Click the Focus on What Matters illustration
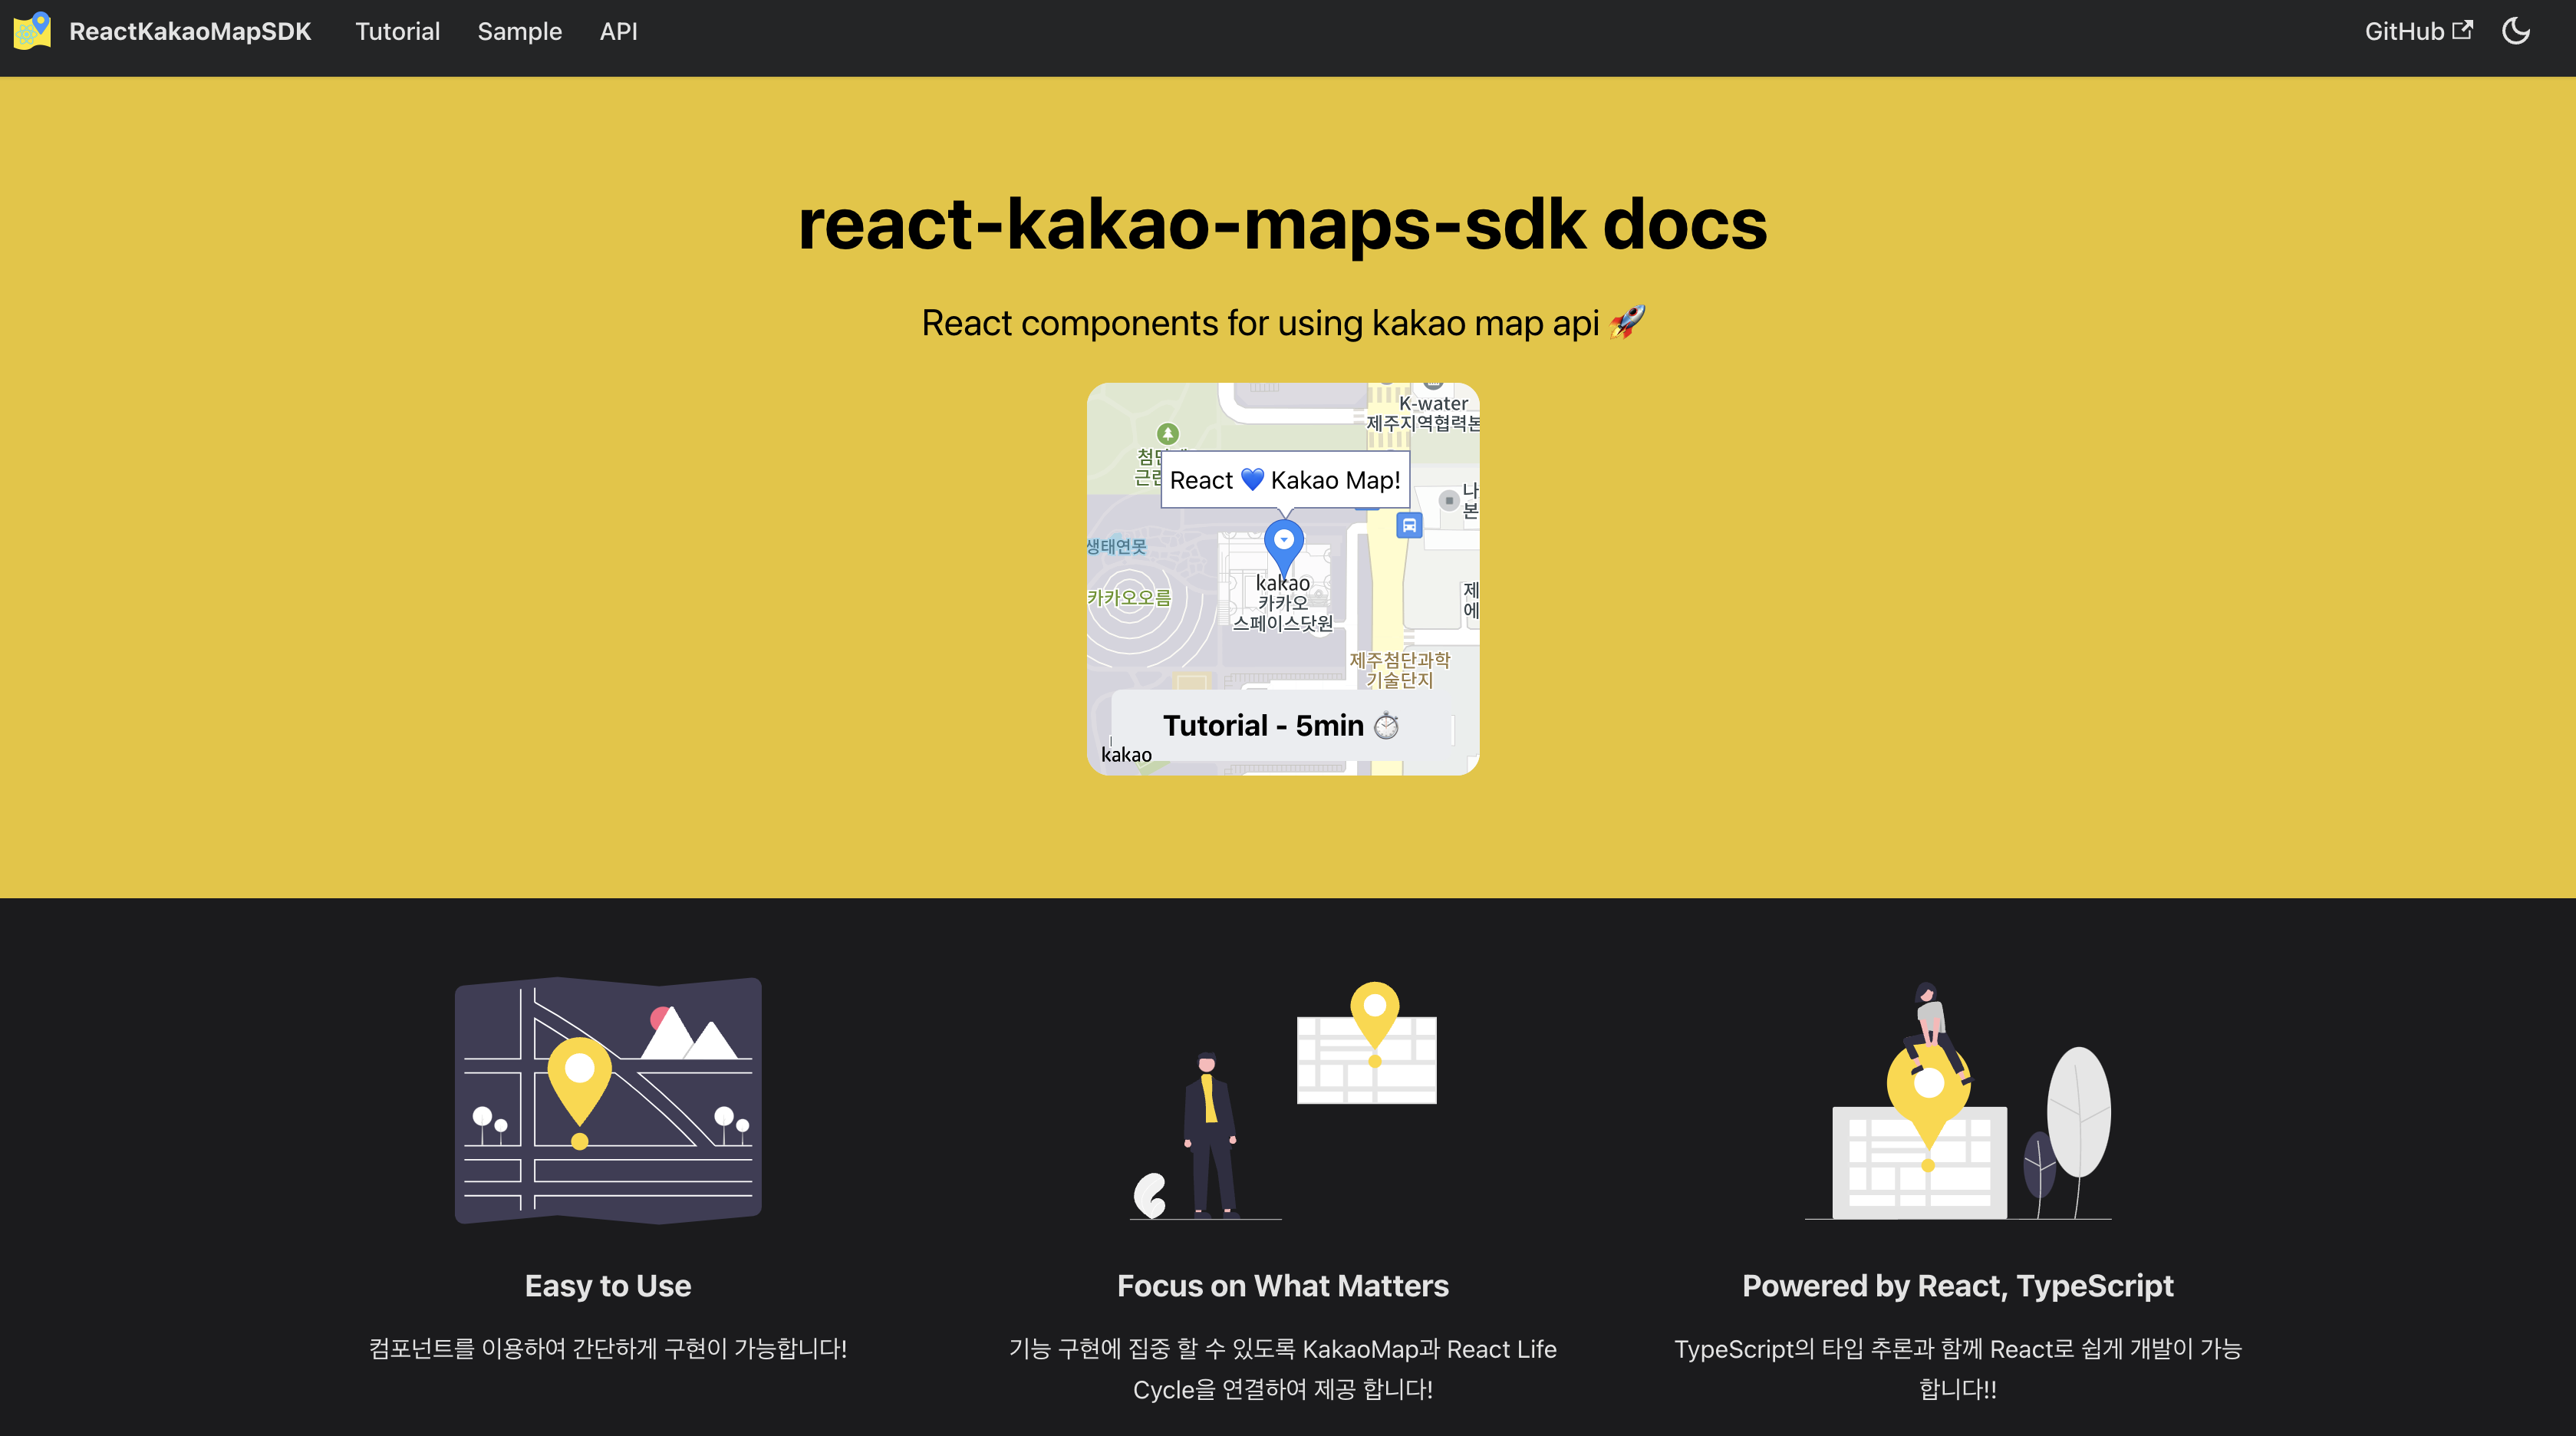Image resolution: width=2576 pixels, height=1436 pixels. click(x=1283, y=1100)
